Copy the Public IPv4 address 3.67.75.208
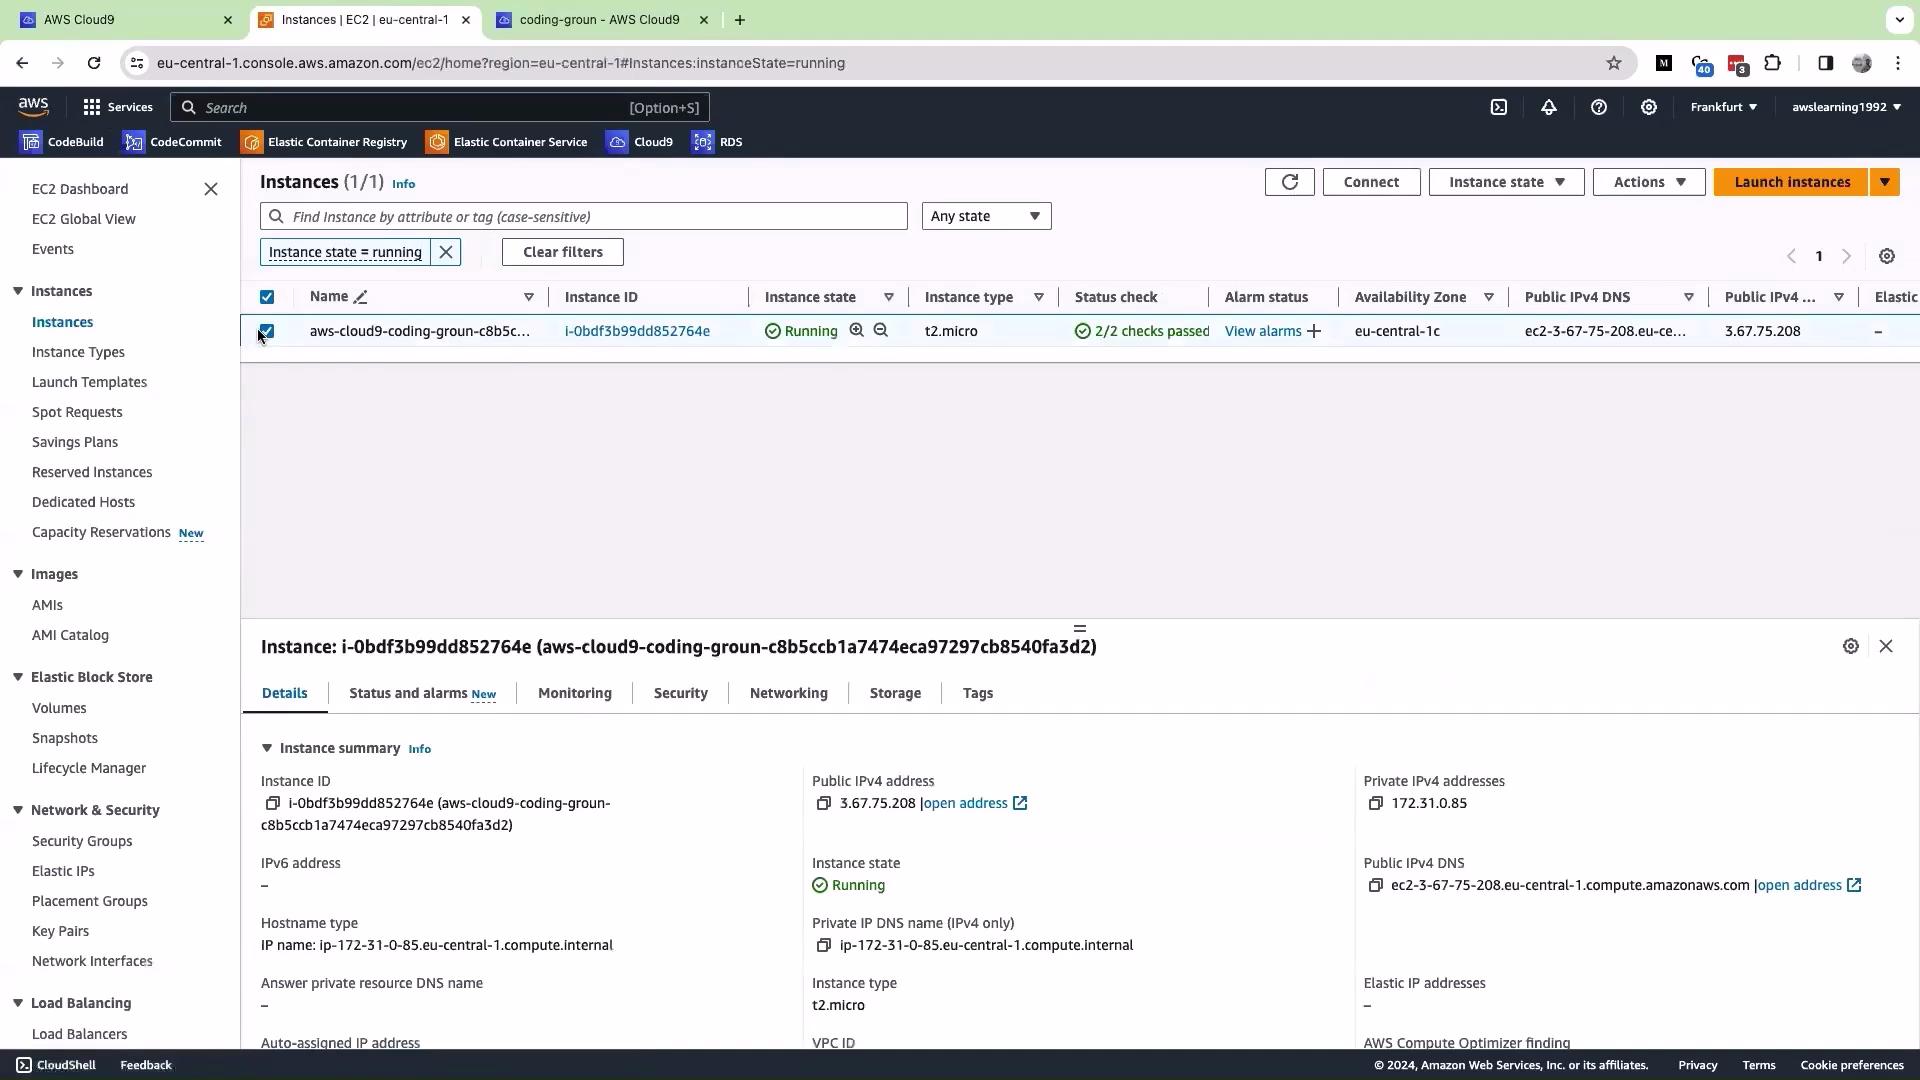The height and width of the screenshot is (1080, 1920). [824, 803]
